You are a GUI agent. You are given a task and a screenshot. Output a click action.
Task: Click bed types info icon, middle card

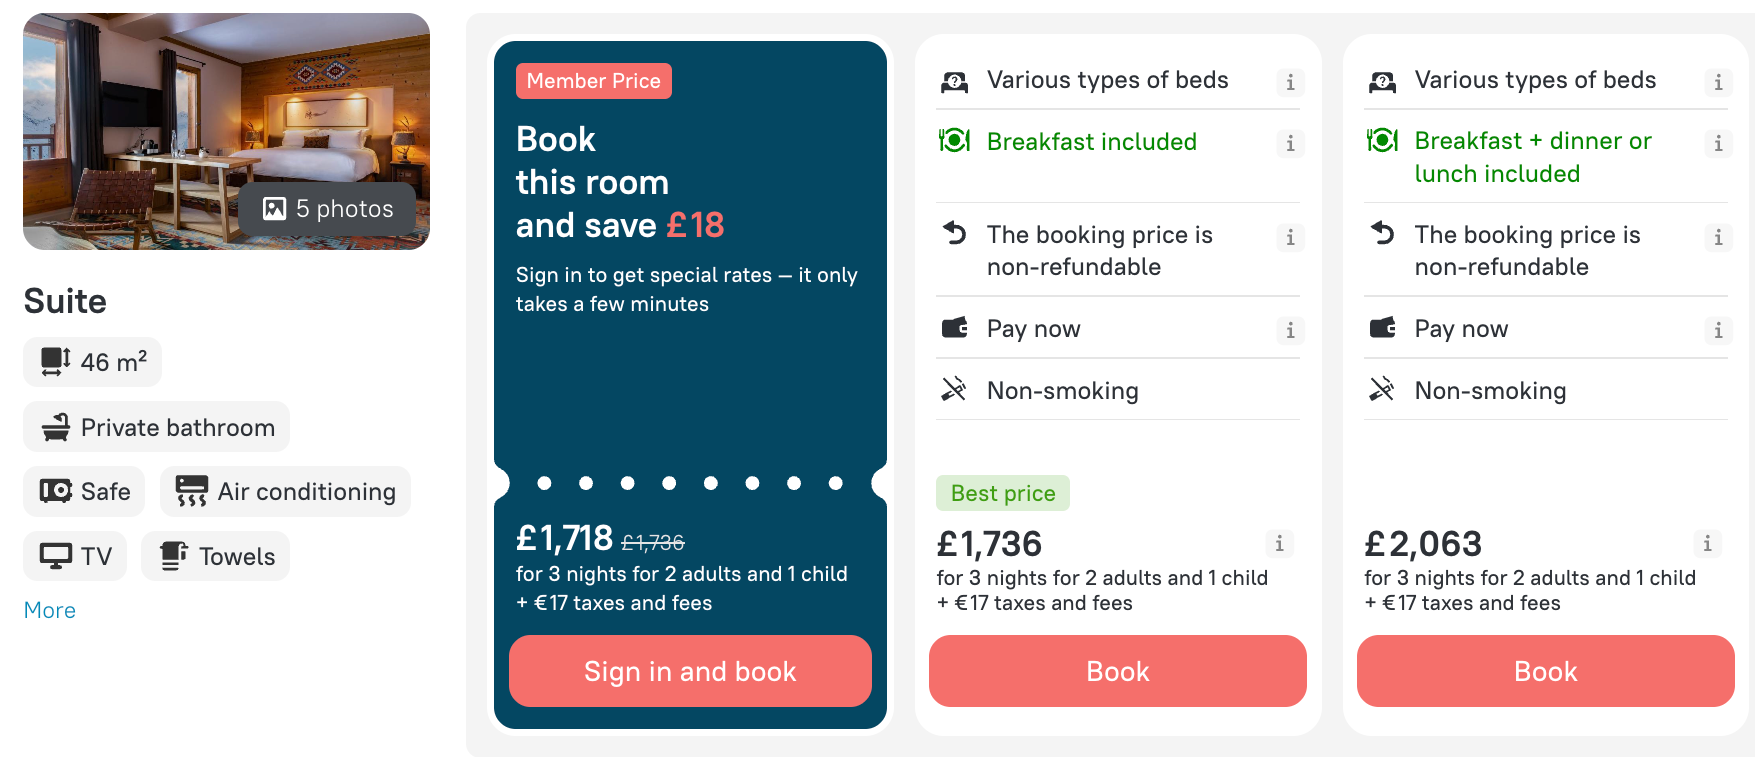tap(1290, 82)
